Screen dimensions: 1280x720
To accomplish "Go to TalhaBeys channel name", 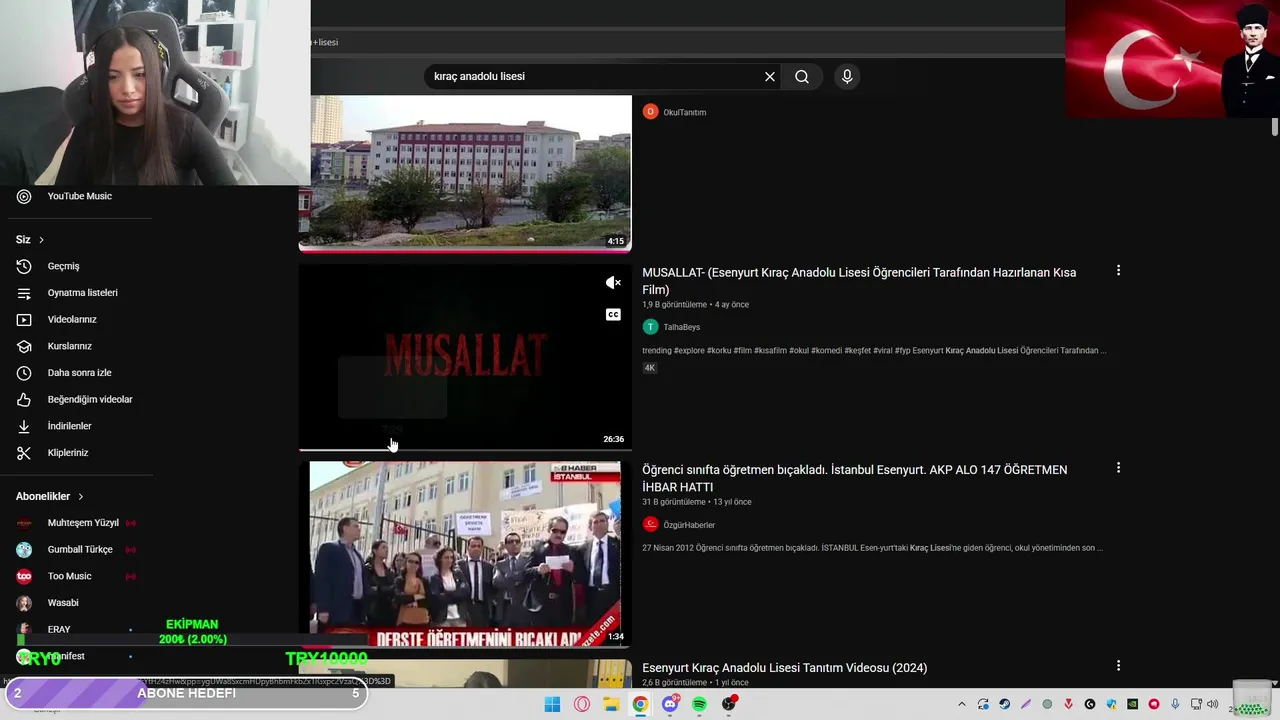I will 682,327.
